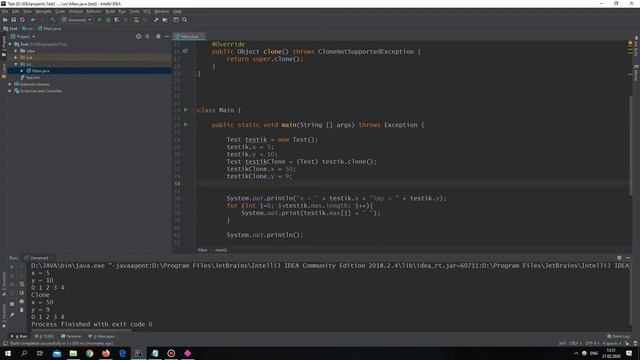Open the Event Log
This screenshot has width=640, height=360.
(618, 336)
